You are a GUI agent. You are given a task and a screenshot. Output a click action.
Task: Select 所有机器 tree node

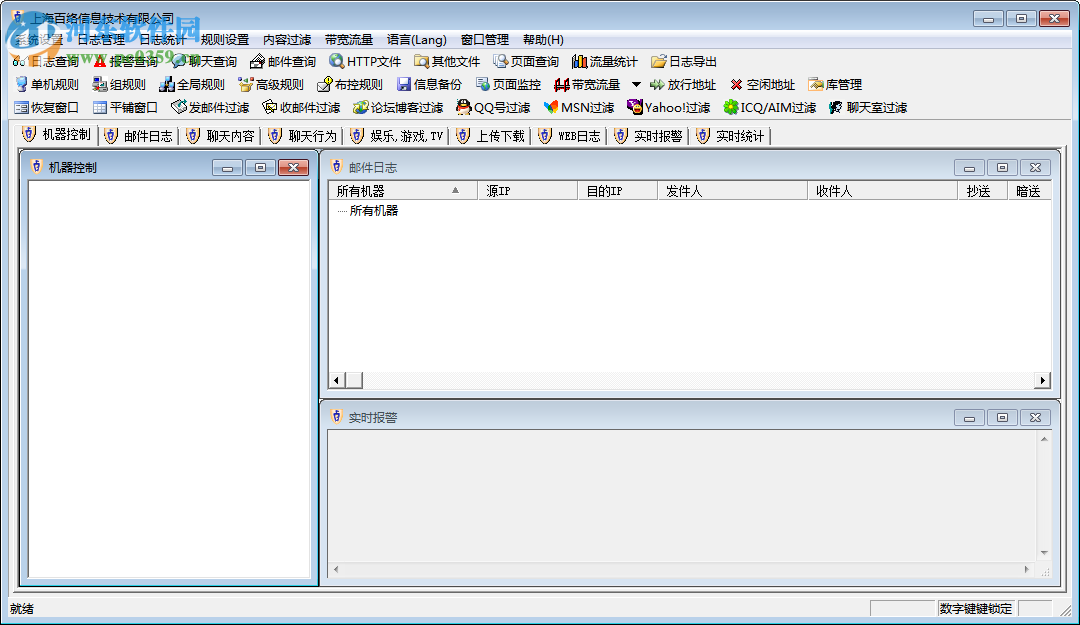374,211
